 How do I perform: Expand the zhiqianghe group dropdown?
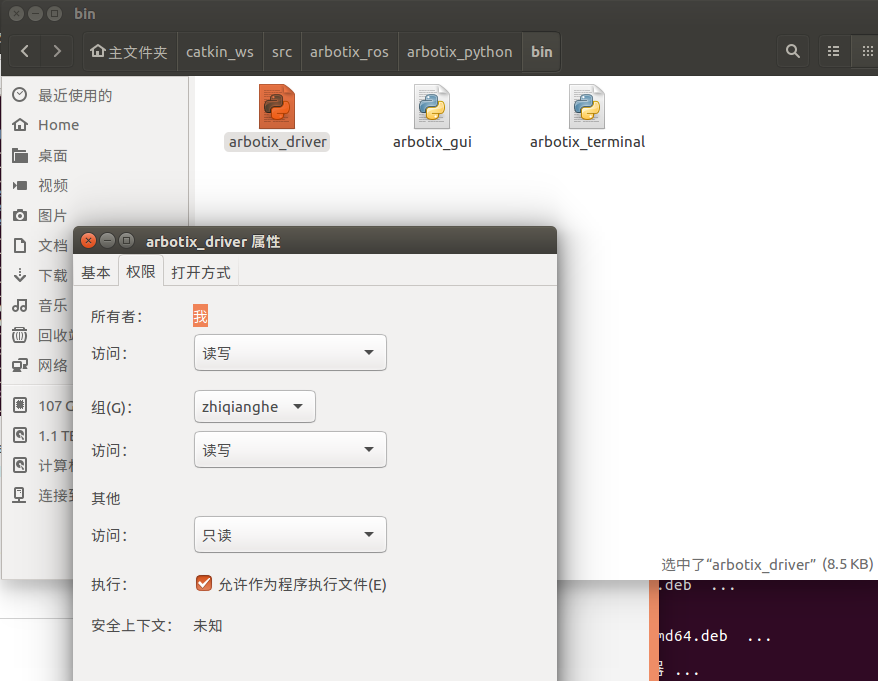[254, 406]
